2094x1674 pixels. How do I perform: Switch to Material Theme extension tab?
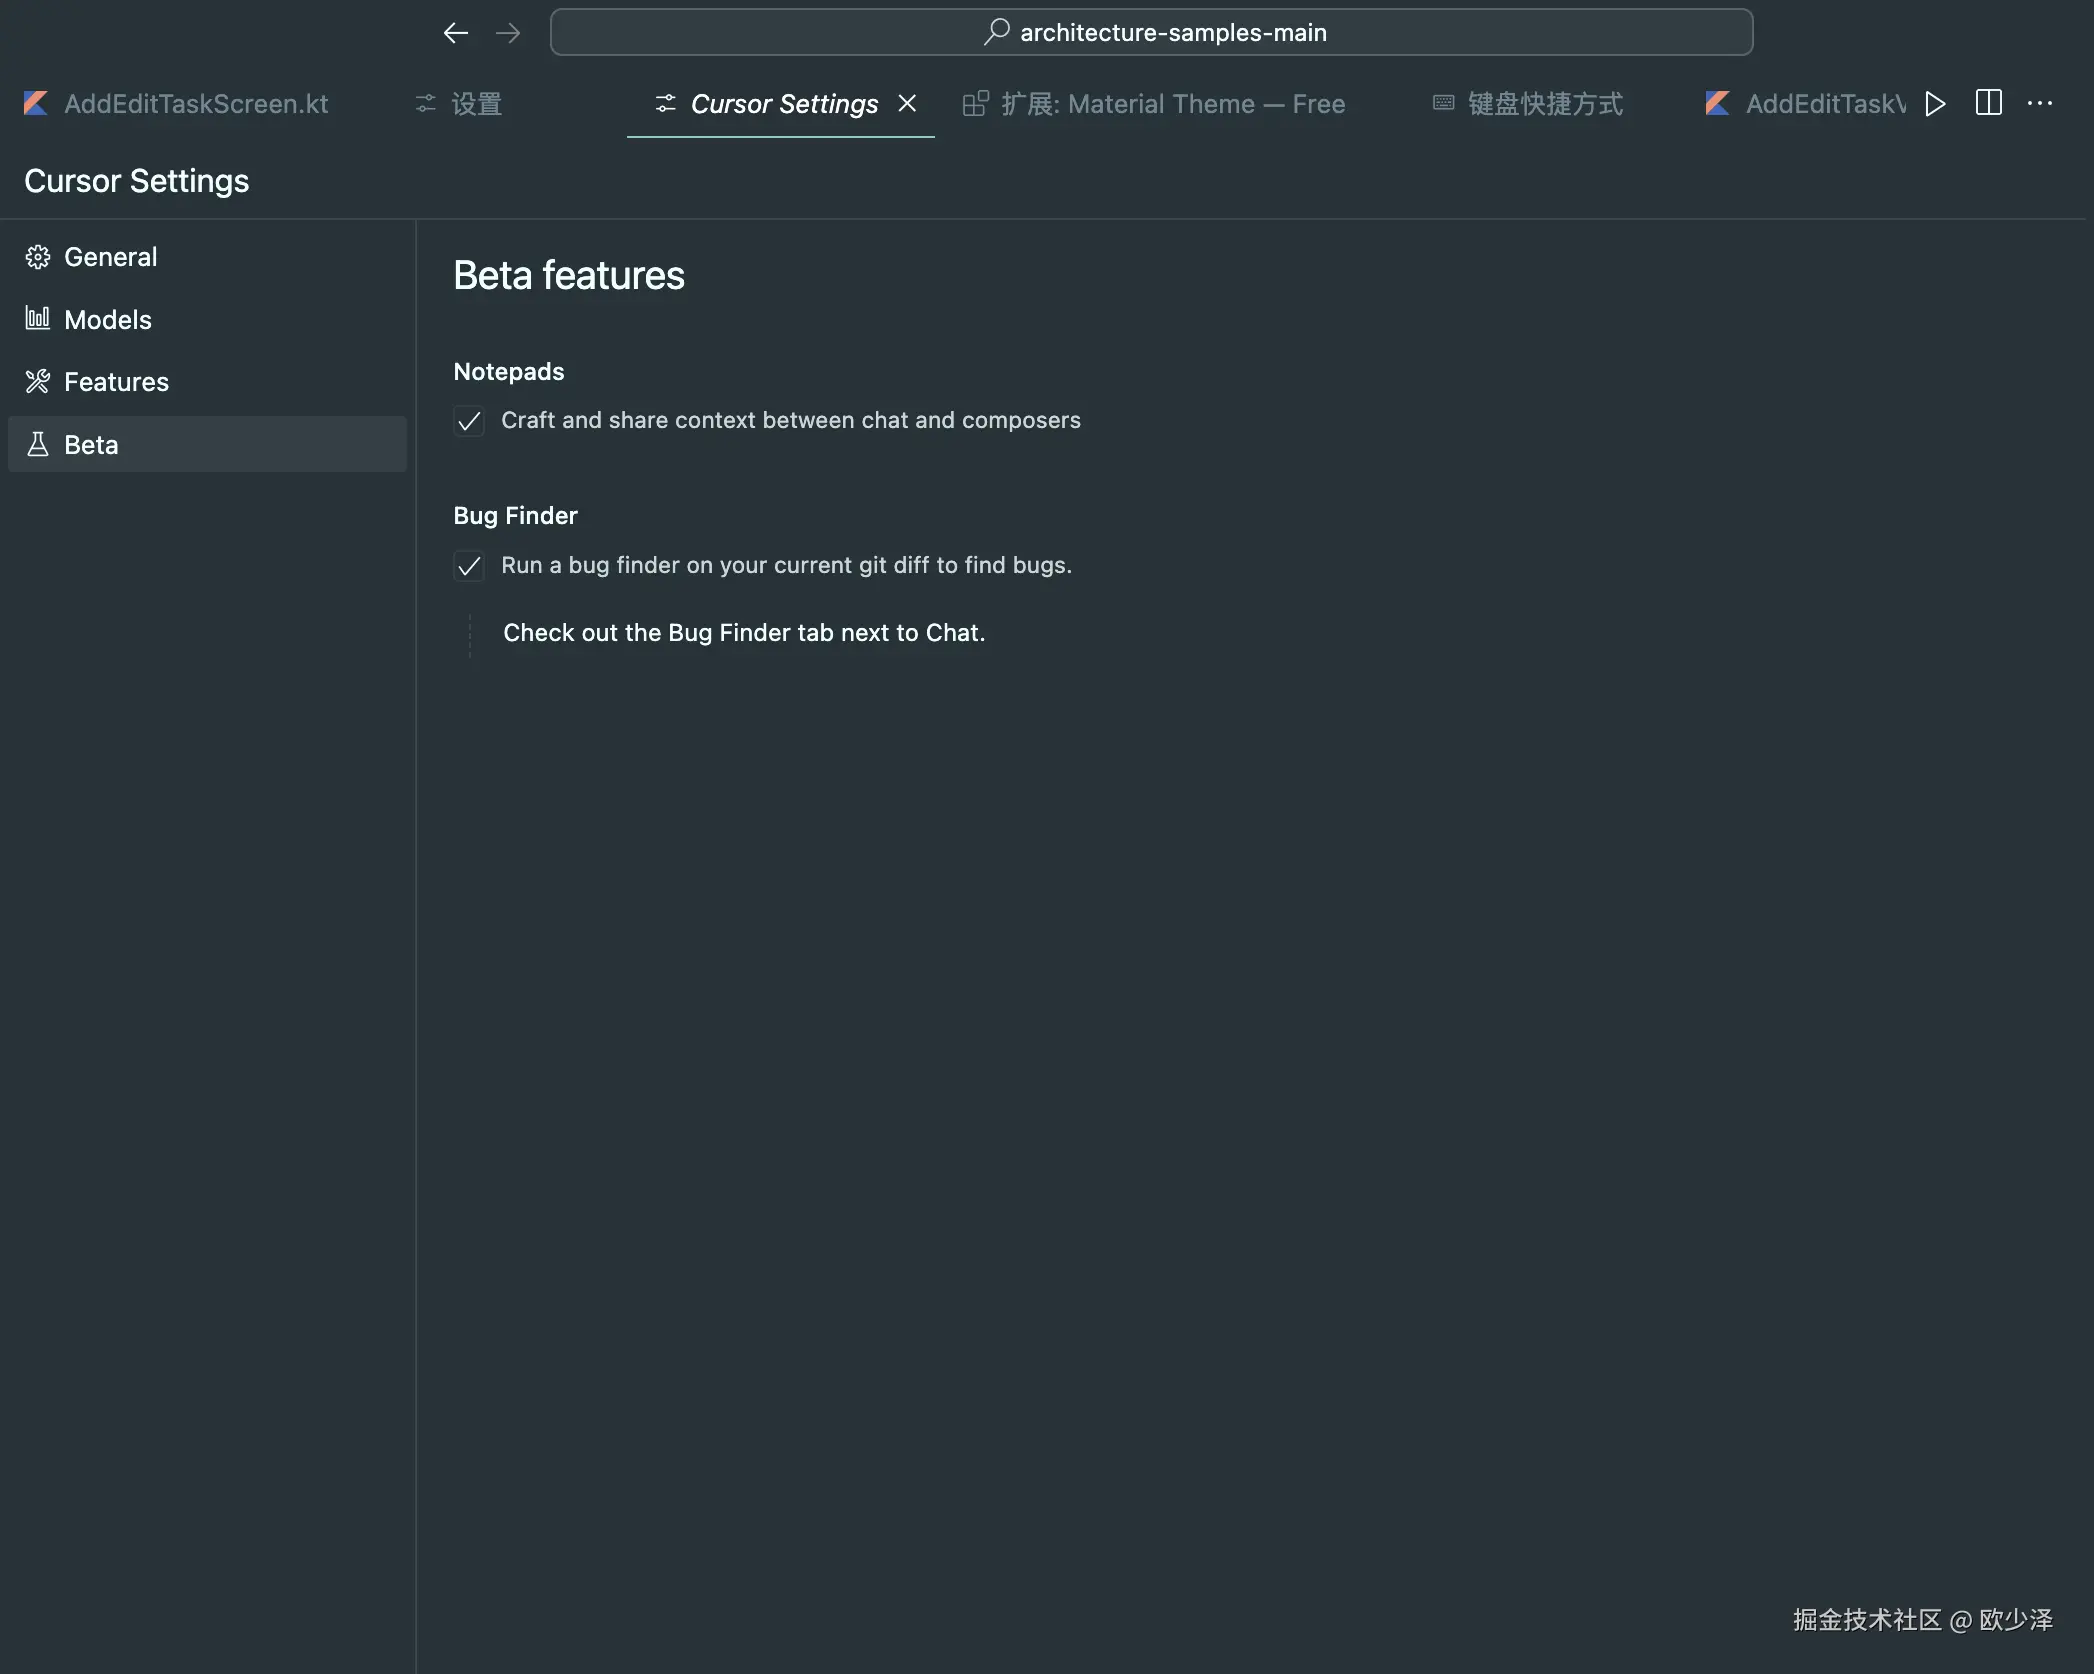(1172, 104)
